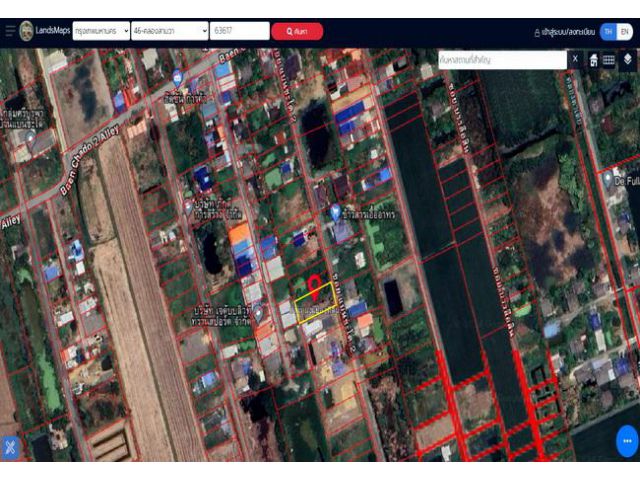640x480 pixels.
Task: Click the De Fulll place marker
Action: tap(607, 178)
